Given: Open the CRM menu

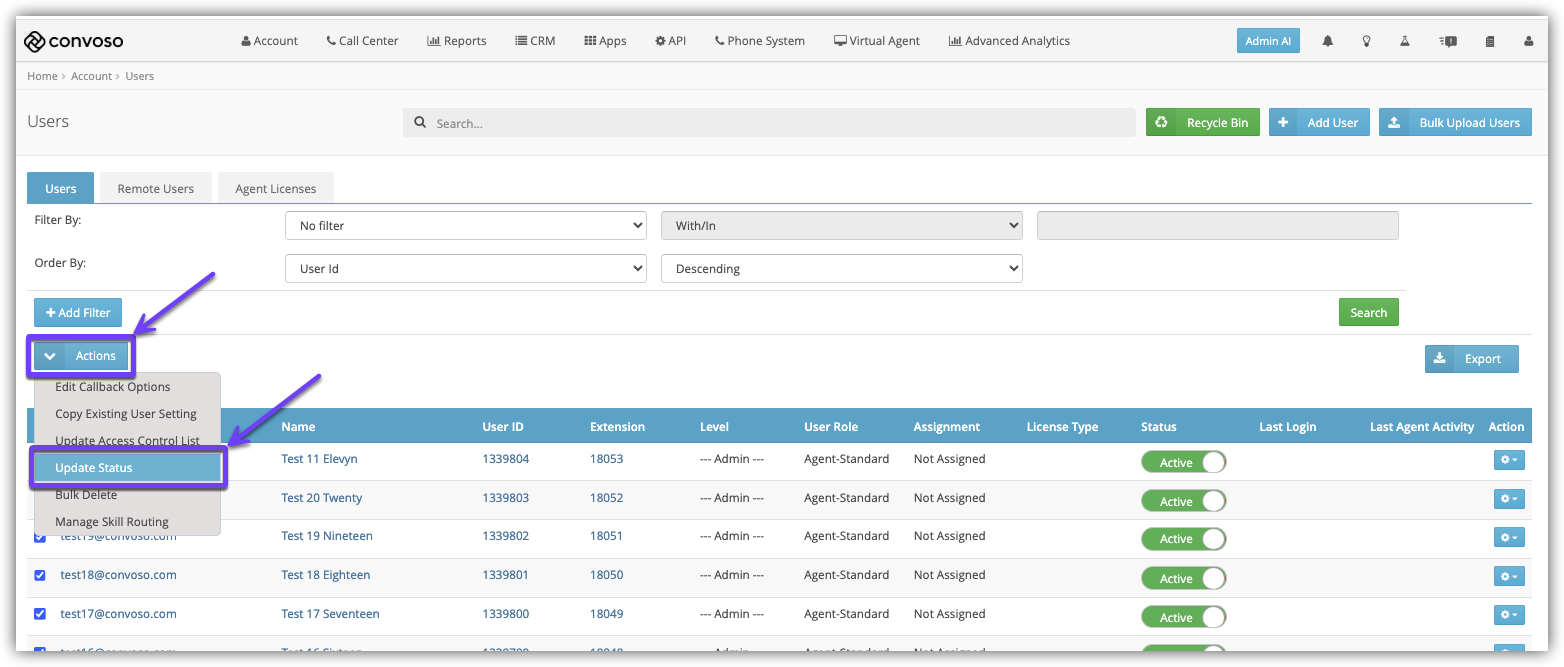Looking at the screenshot, I should coord(535,41).
